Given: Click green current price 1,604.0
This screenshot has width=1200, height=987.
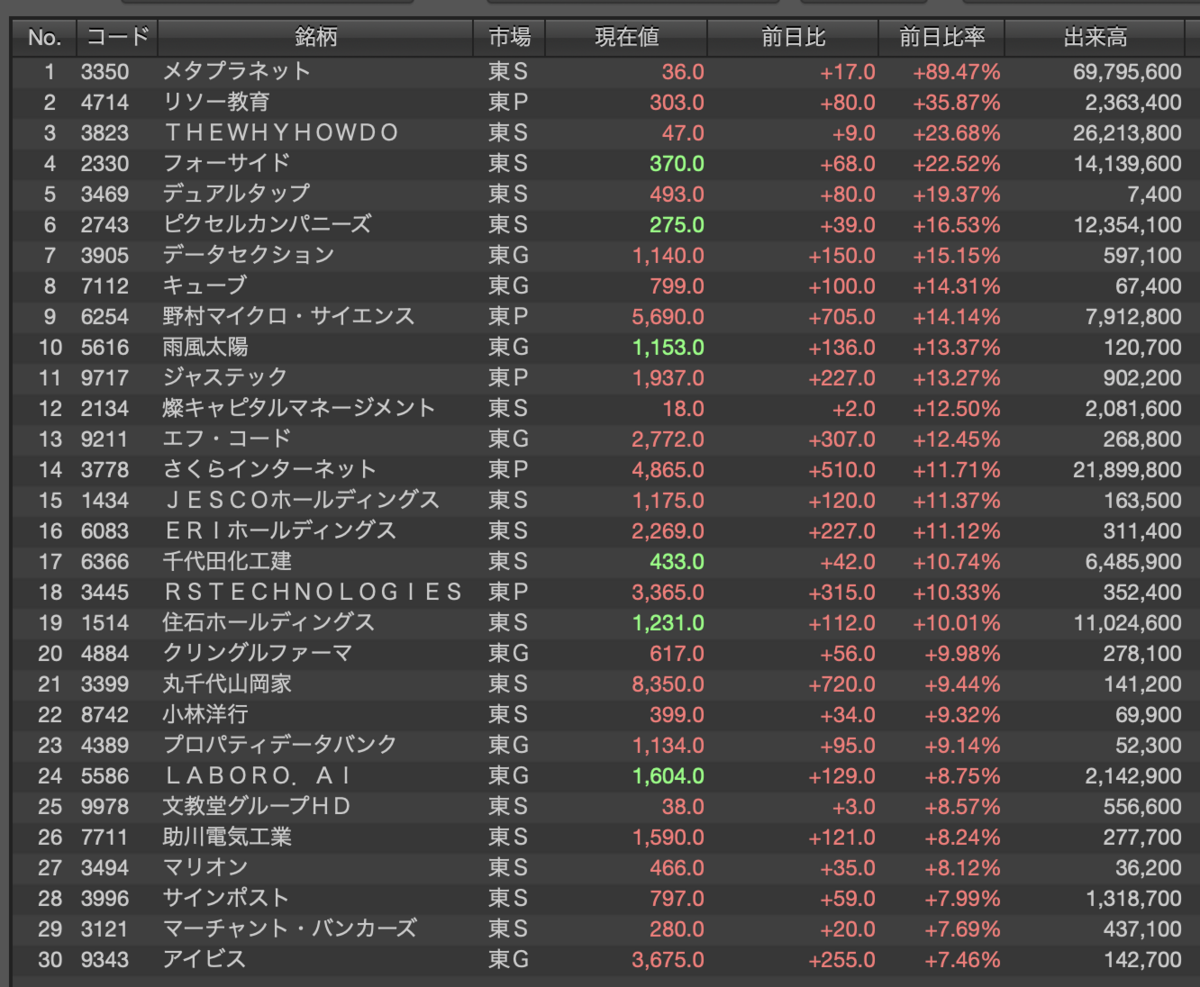Looking at the screenshot, I should (668, 776).
